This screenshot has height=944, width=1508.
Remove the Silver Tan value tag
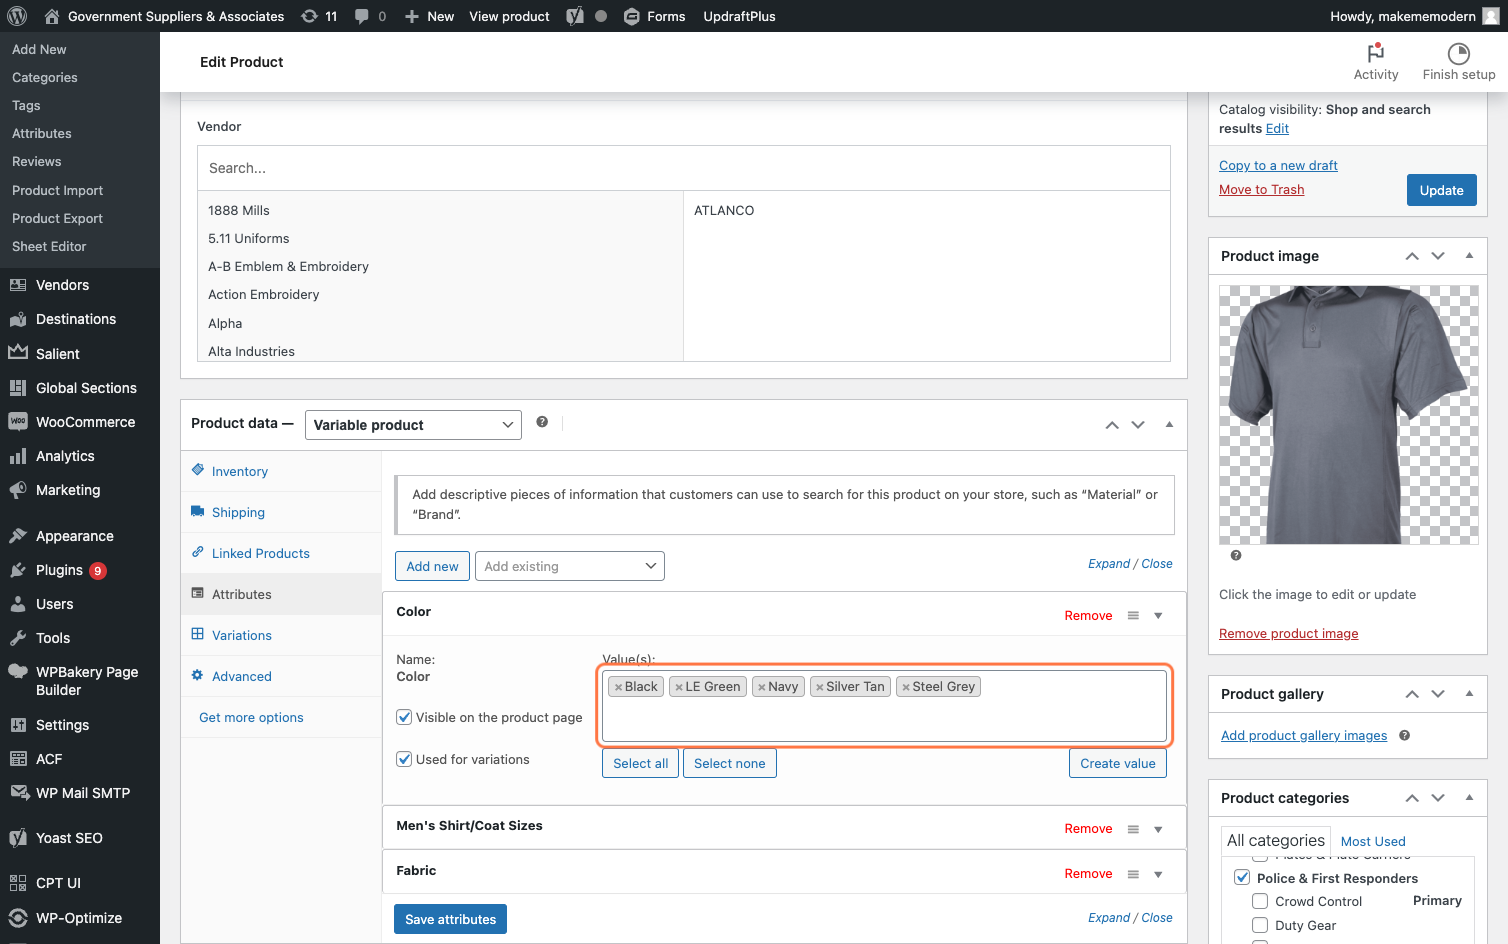[820, 687]
